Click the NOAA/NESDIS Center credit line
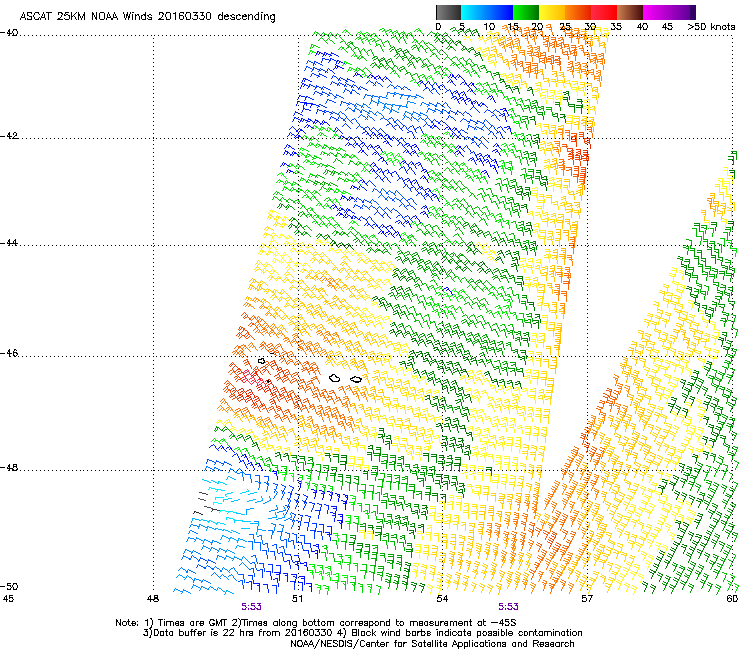The height and width of the screenshot is (650, 740). pos(432,644)
